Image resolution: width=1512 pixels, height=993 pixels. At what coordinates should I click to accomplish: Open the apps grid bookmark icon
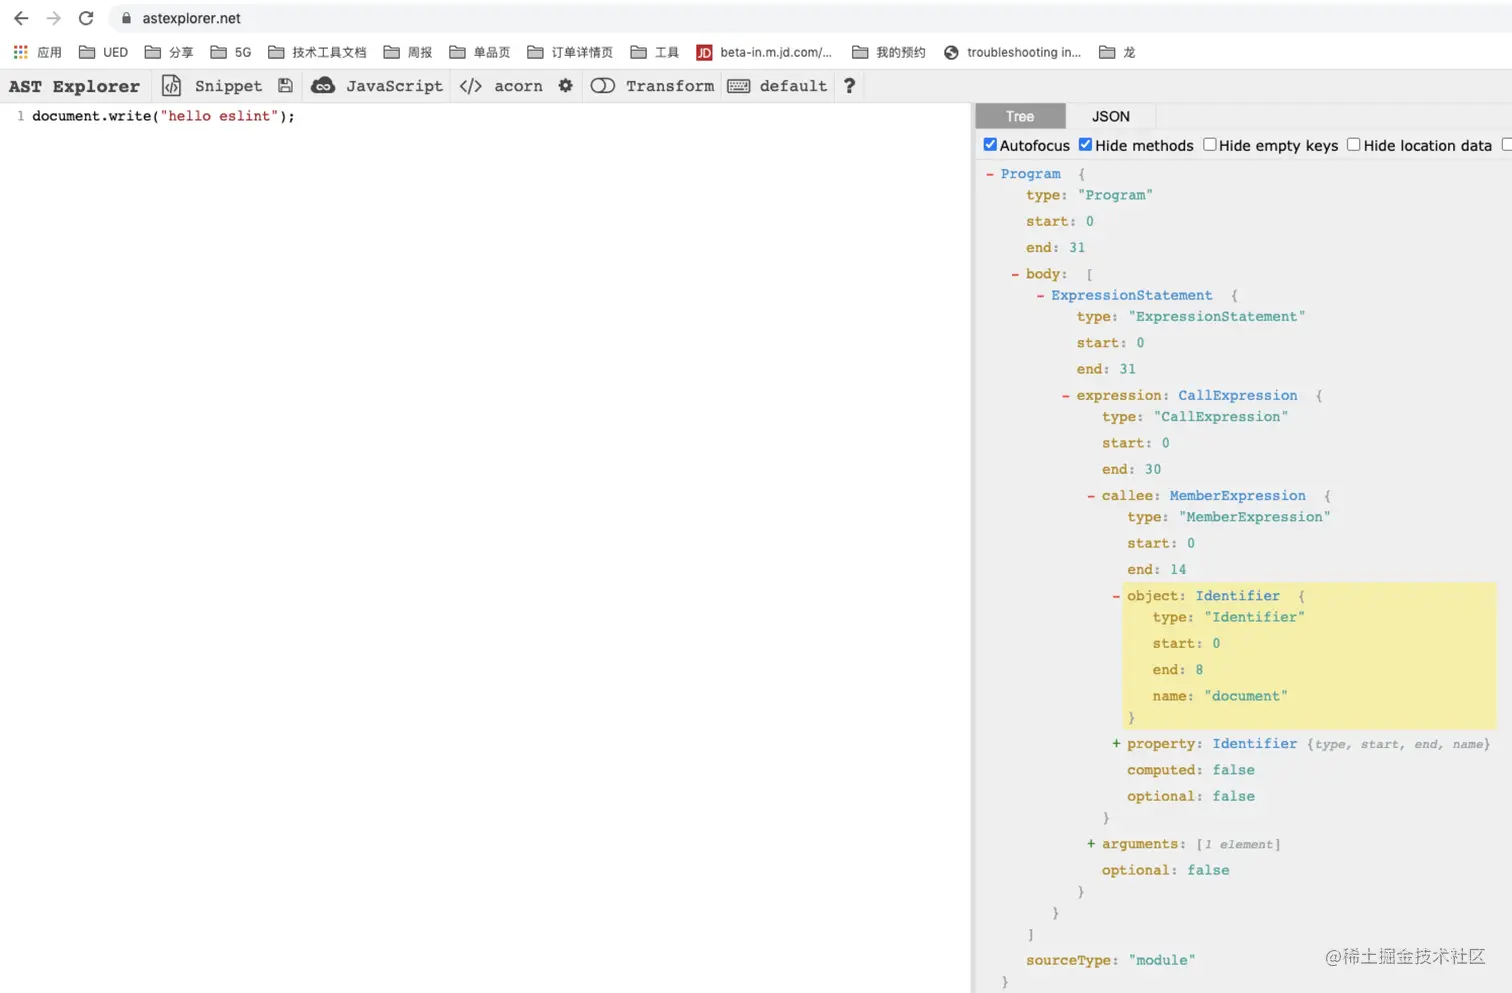20,52
